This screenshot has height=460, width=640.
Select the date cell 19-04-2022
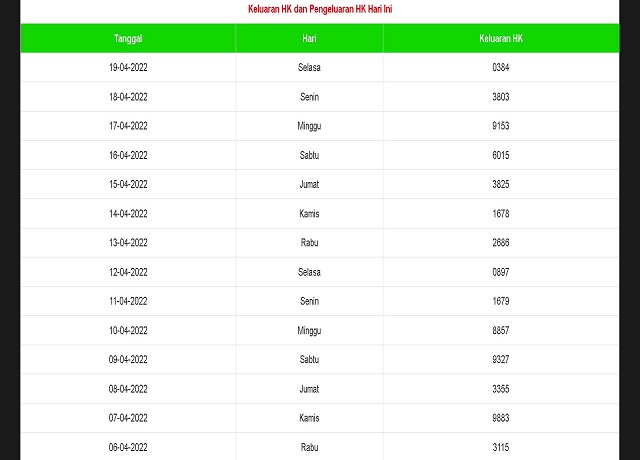click(128, 67)
